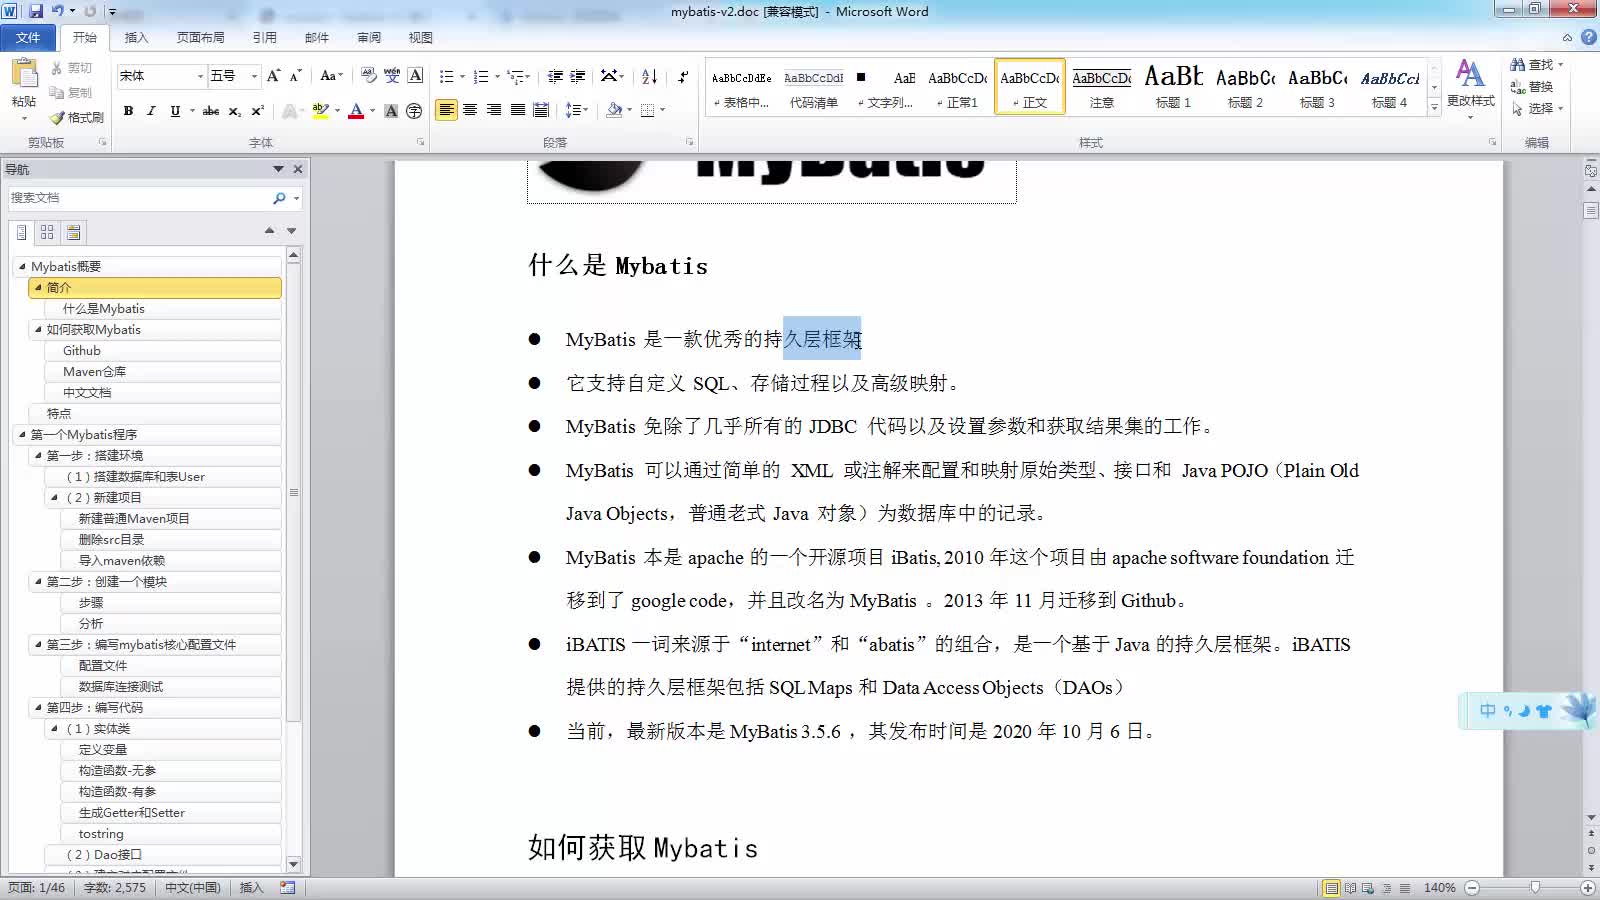Open the Borders dropdown arrow
Screen dimensions: 1600x900
(x=662, y=110)
